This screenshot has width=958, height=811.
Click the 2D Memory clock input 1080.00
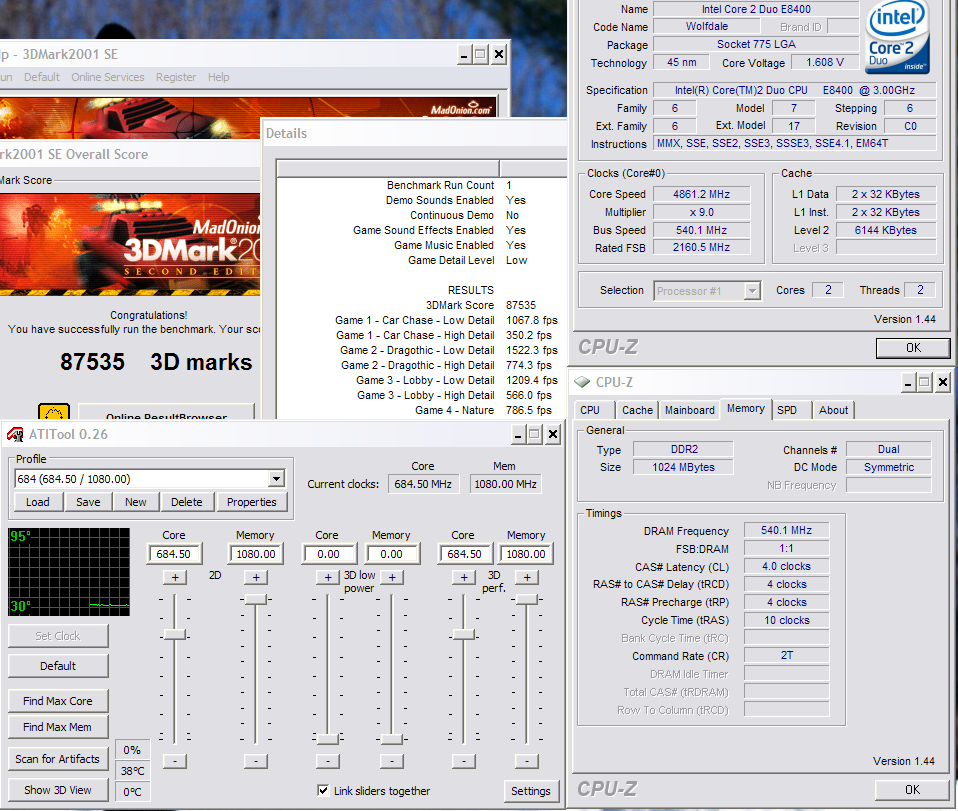pyautogui.click(x=255, y=554)
